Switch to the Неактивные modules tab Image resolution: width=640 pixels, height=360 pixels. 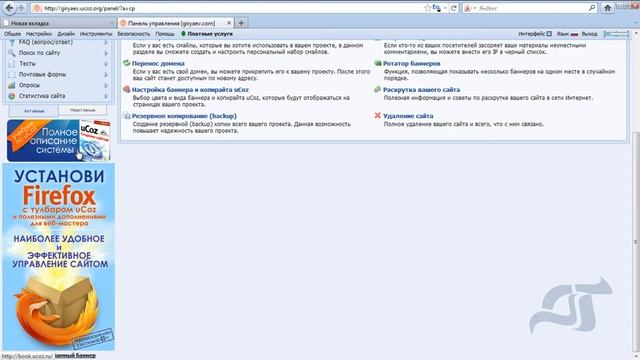(x=82, y=110)
